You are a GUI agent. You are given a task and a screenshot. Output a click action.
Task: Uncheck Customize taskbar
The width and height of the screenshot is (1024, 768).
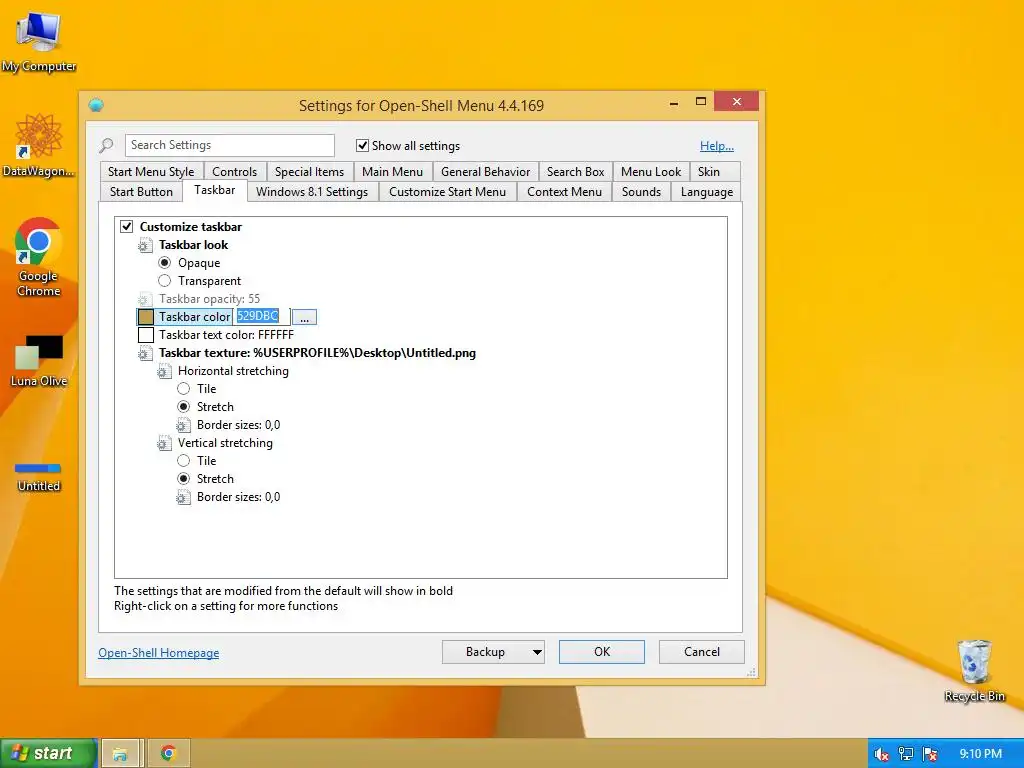[127, 227]
